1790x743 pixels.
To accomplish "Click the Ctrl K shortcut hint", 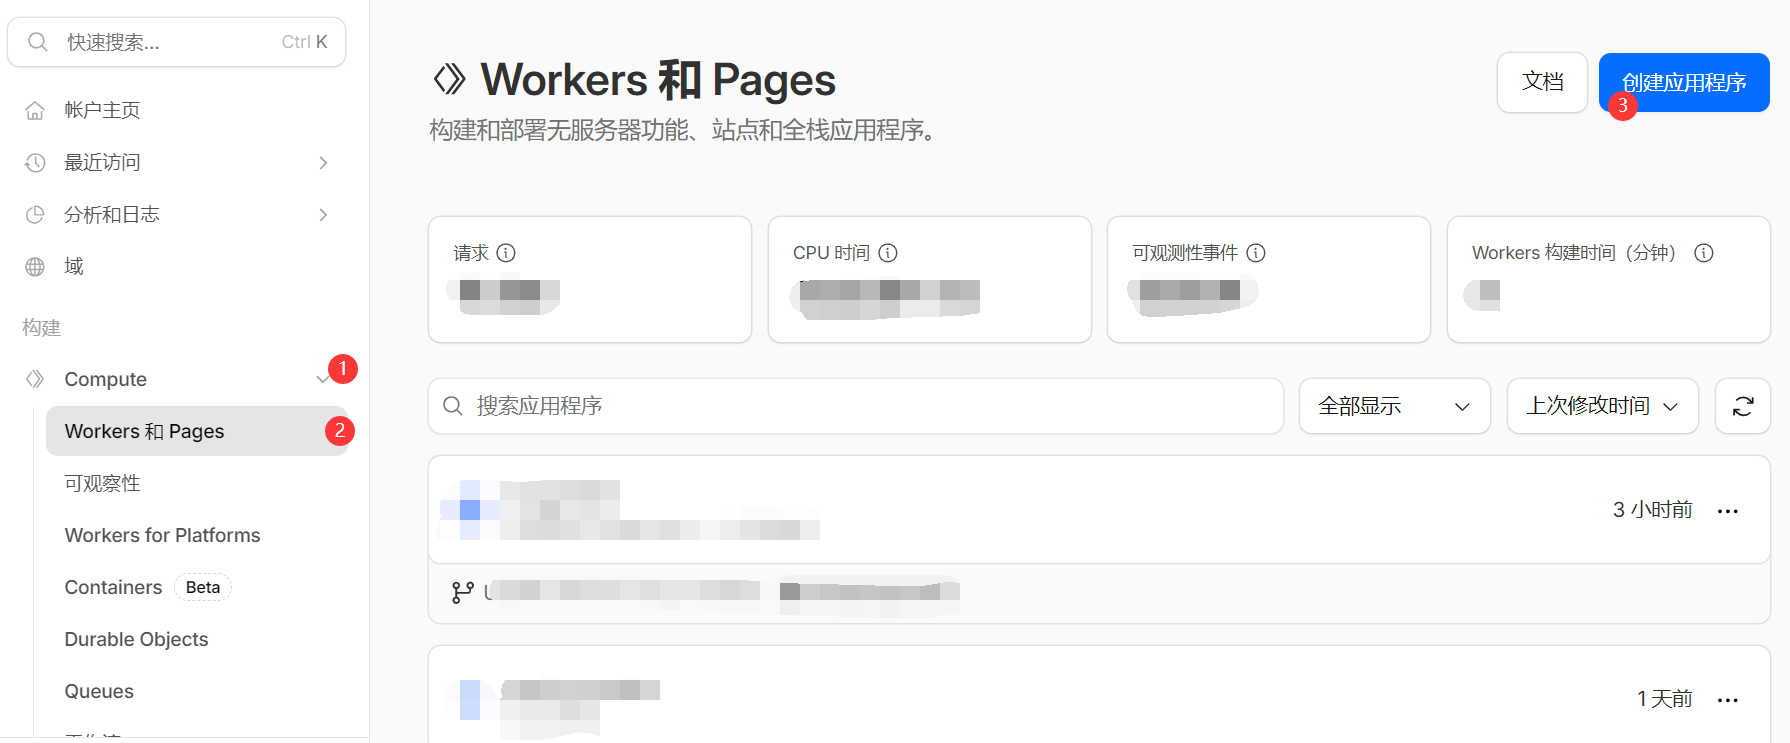I will [x=304, y=42].
